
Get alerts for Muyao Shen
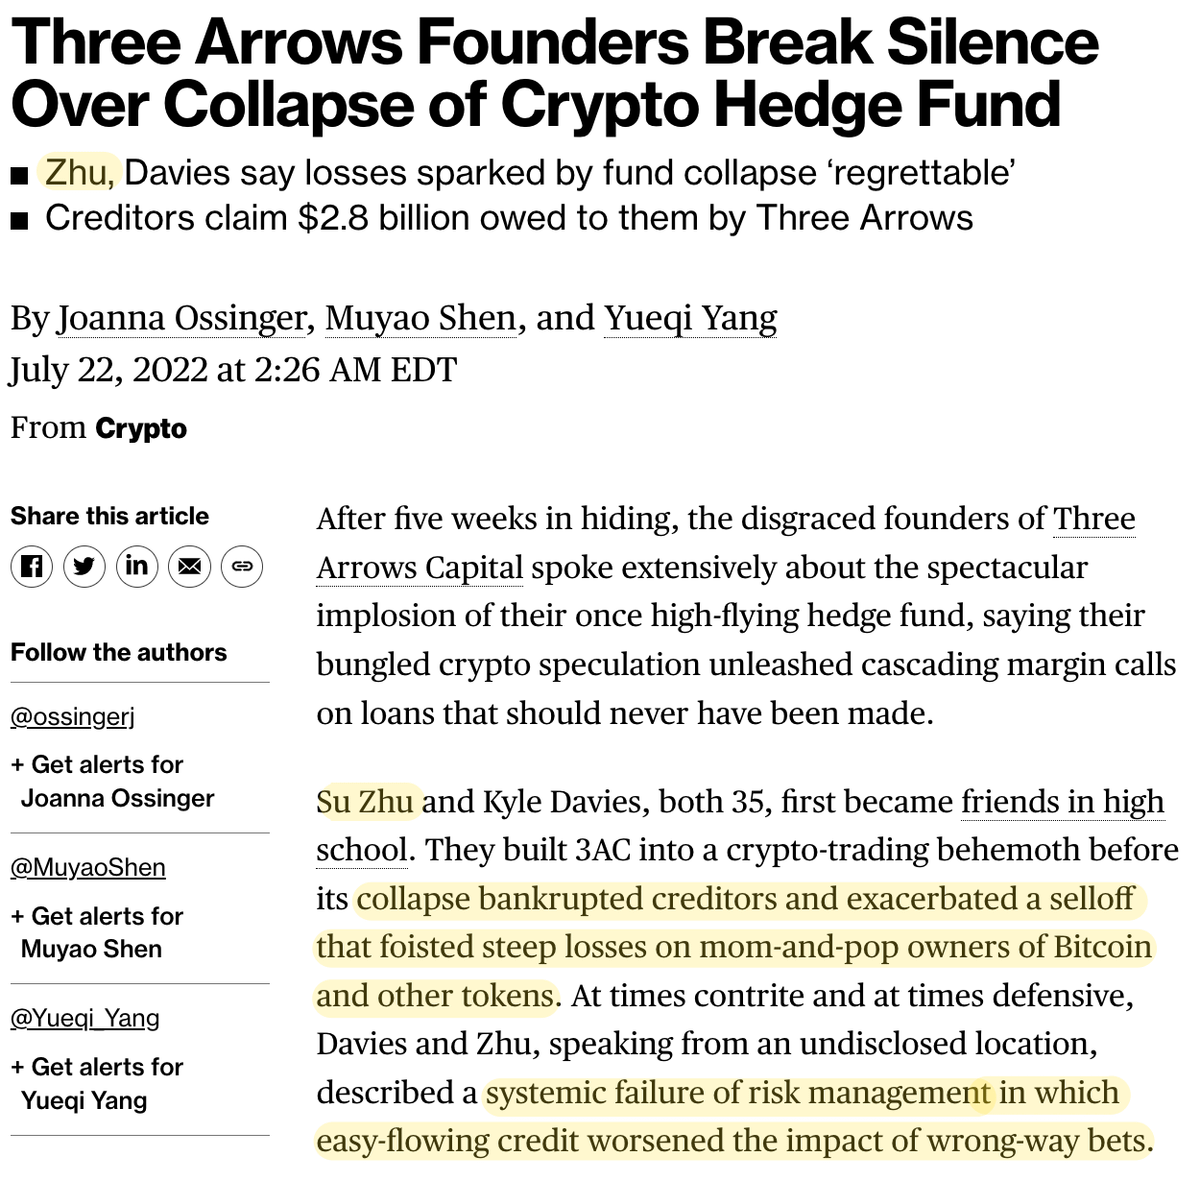point(96,932)
